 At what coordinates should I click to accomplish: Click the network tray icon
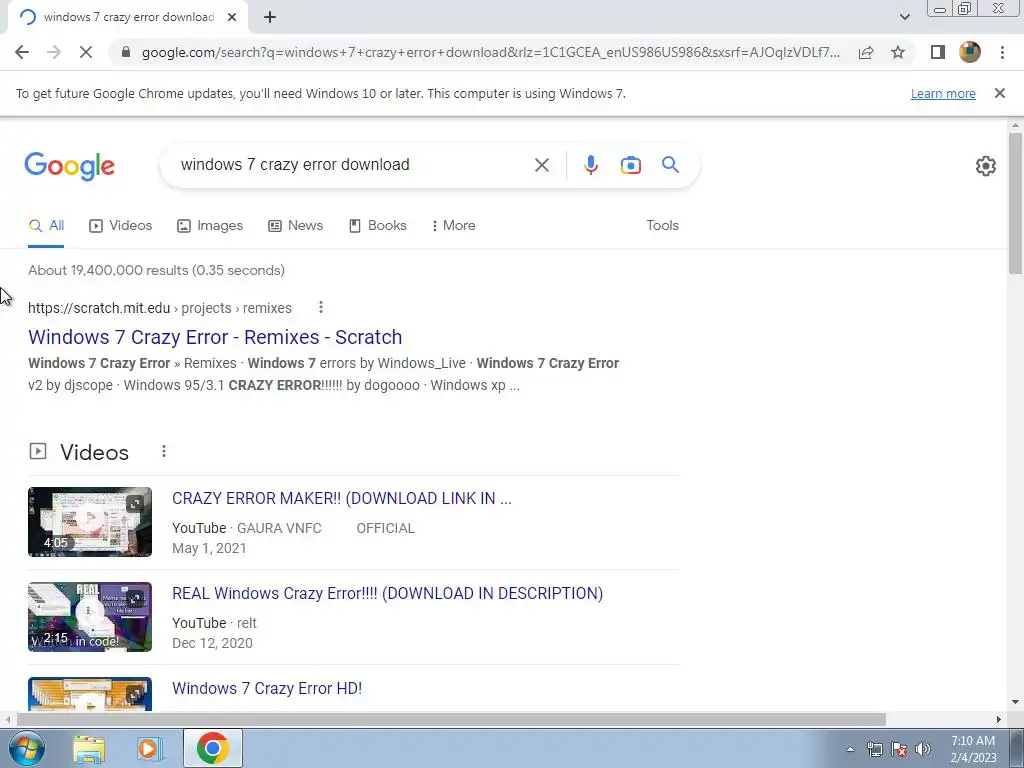point(874,749)
